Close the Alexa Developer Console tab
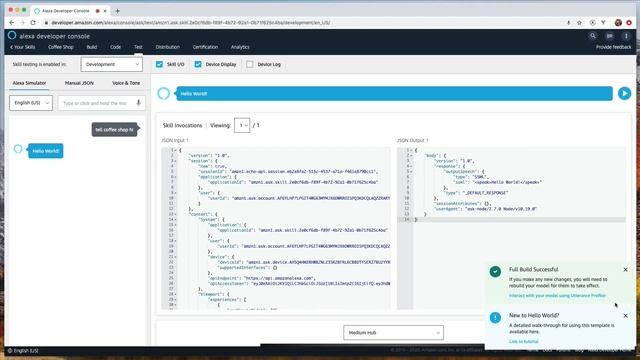The height and width of the screenshot is (360, 640). coord(105,11)
